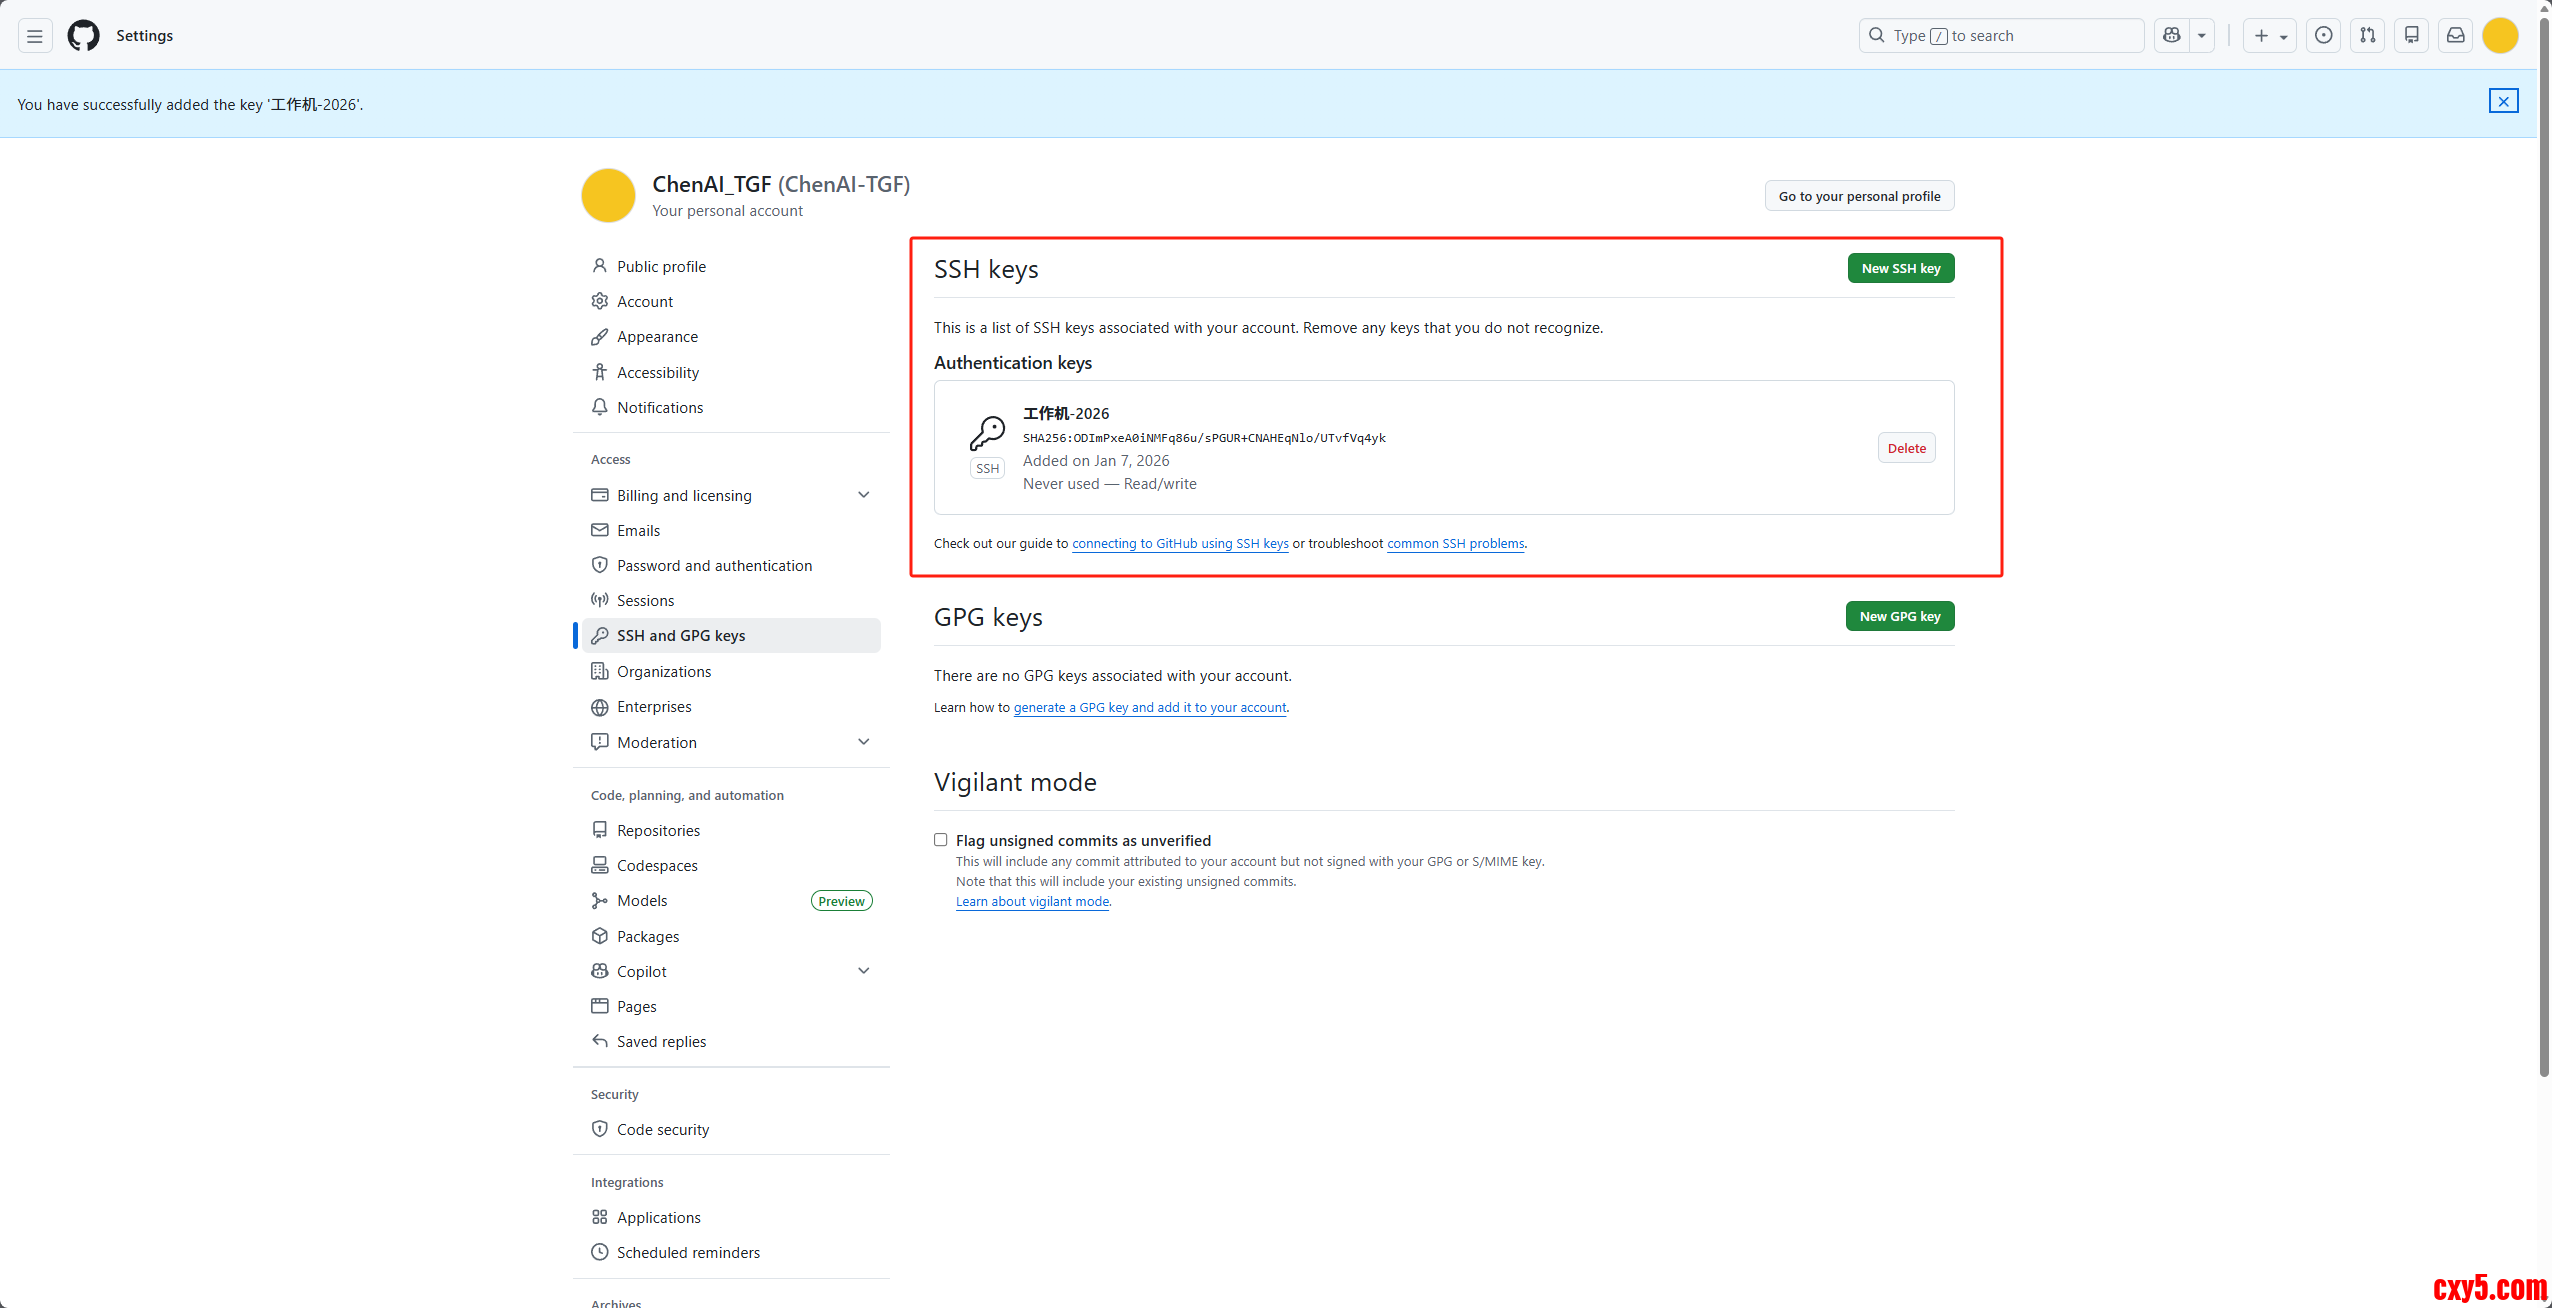
Task: Enable Flag unsigned commits as unverified
Action: [941, 840]
